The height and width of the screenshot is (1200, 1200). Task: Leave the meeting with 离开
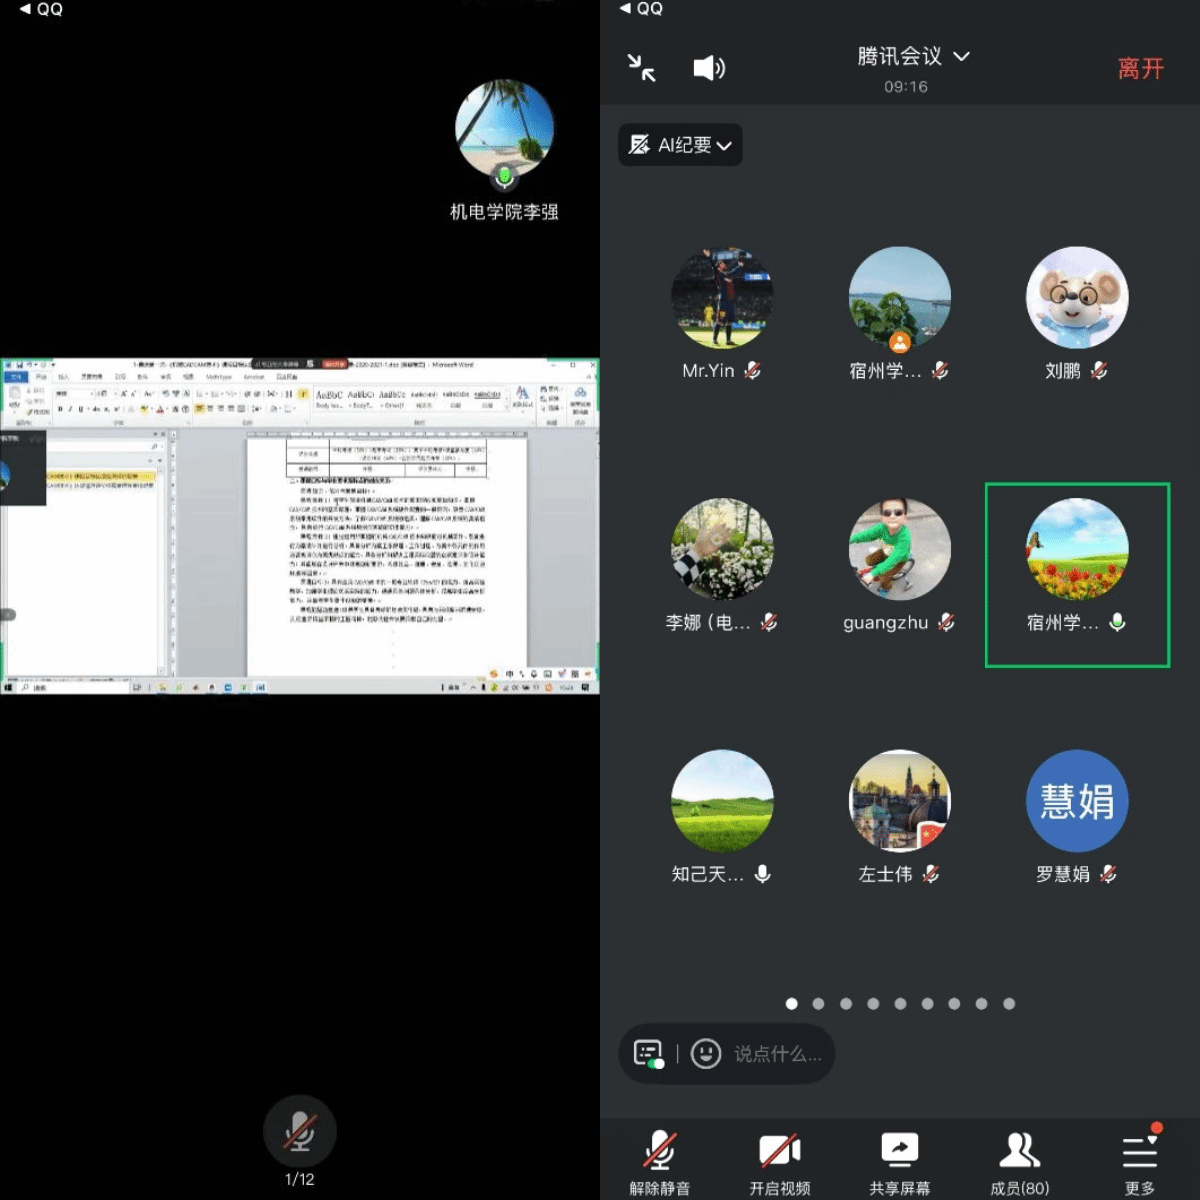tap(1140, 68)
